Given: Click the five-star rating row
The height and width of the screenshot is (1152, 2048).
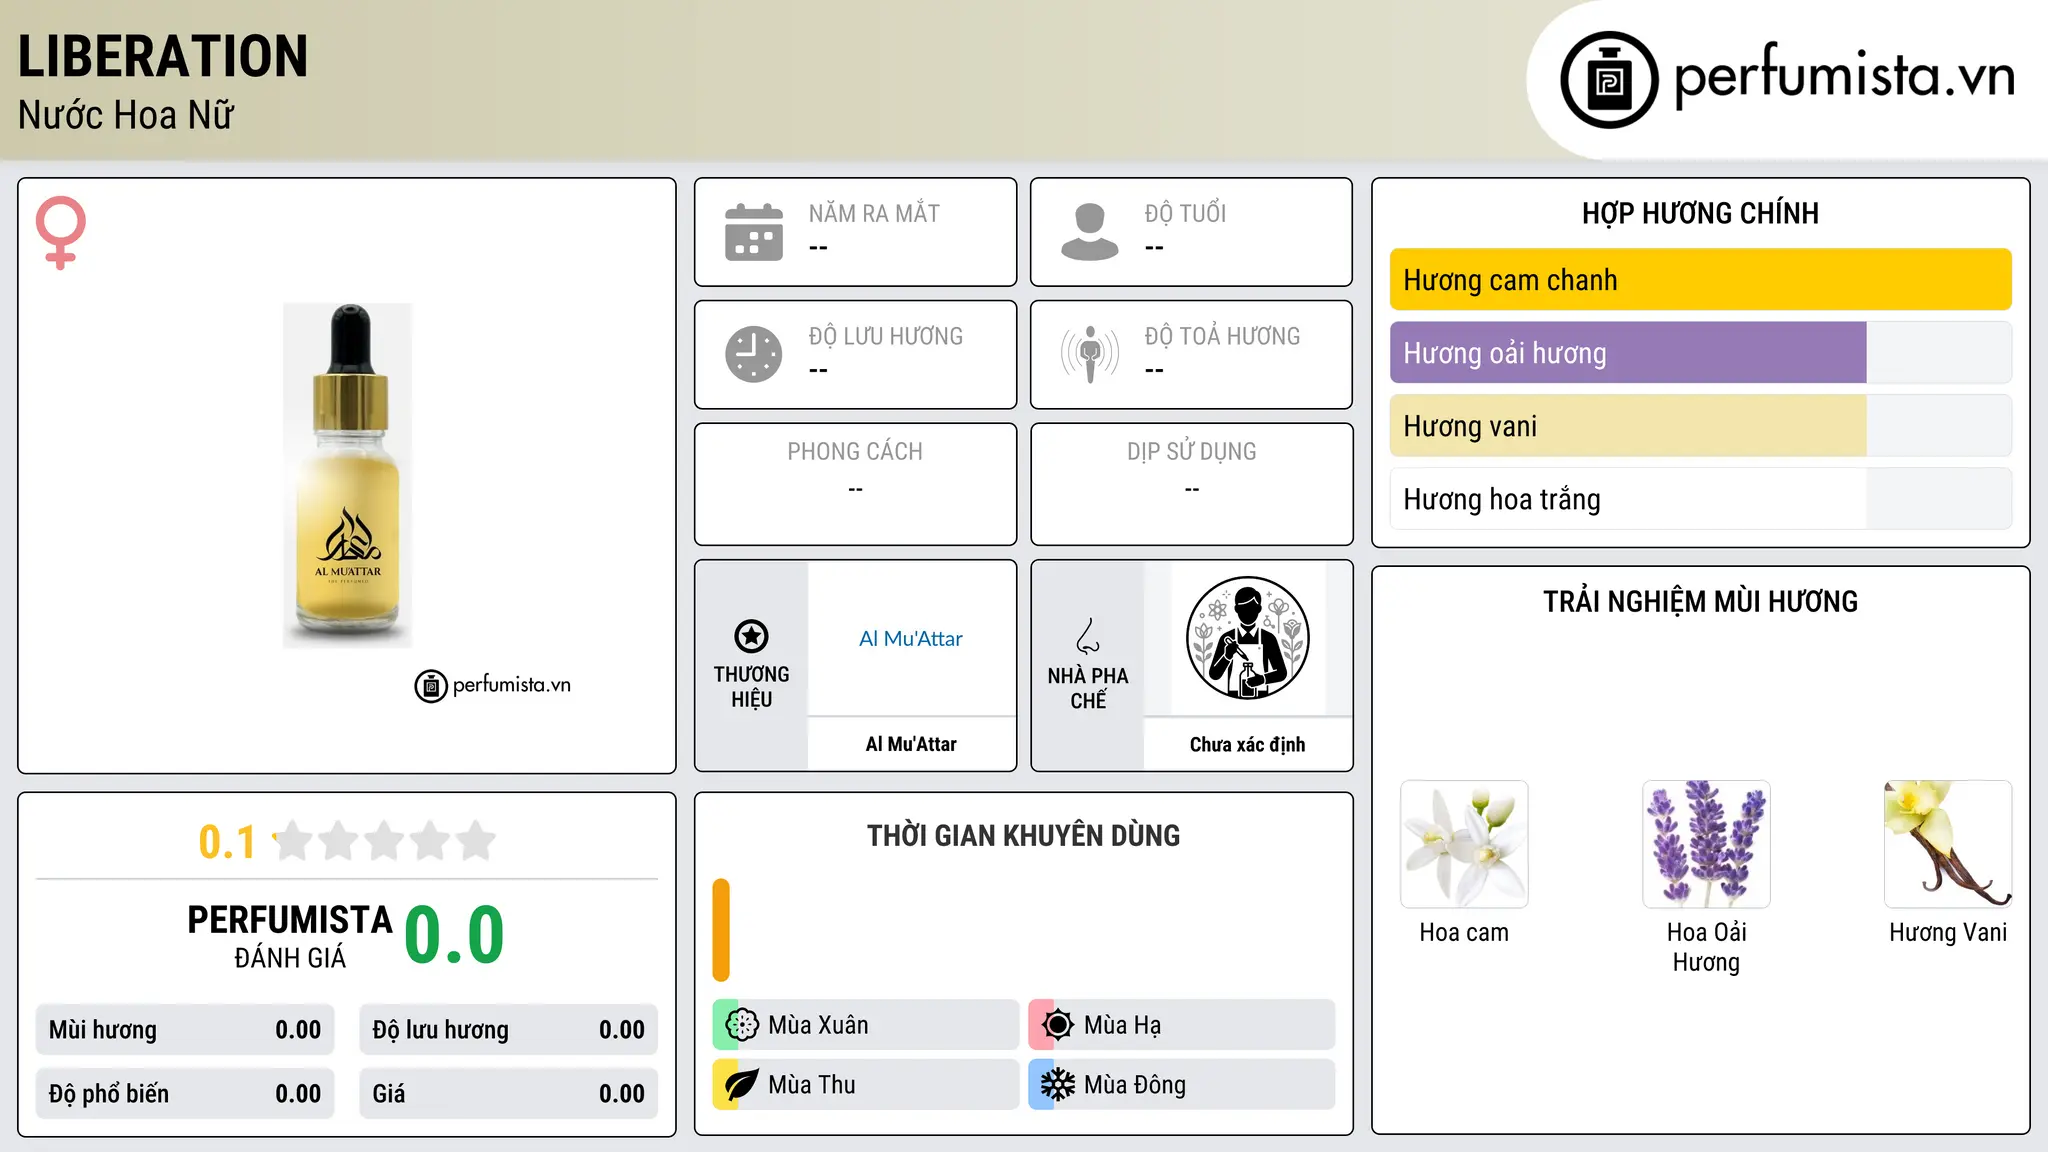Looking at the screenshot, I should [385, 841].
